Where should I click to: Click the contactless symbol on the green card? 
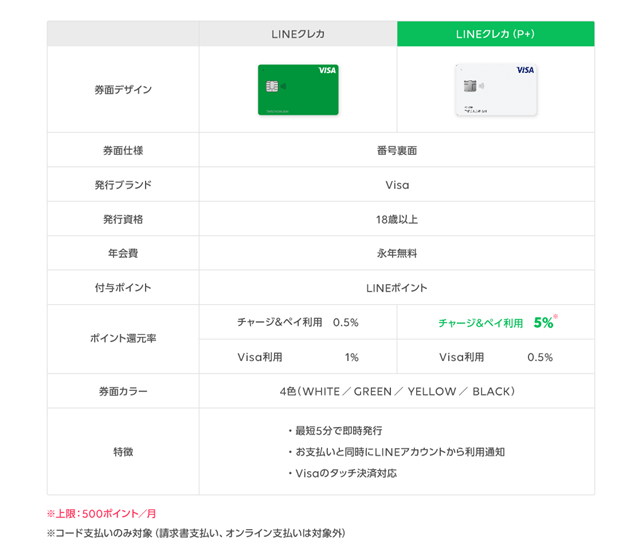283,85
